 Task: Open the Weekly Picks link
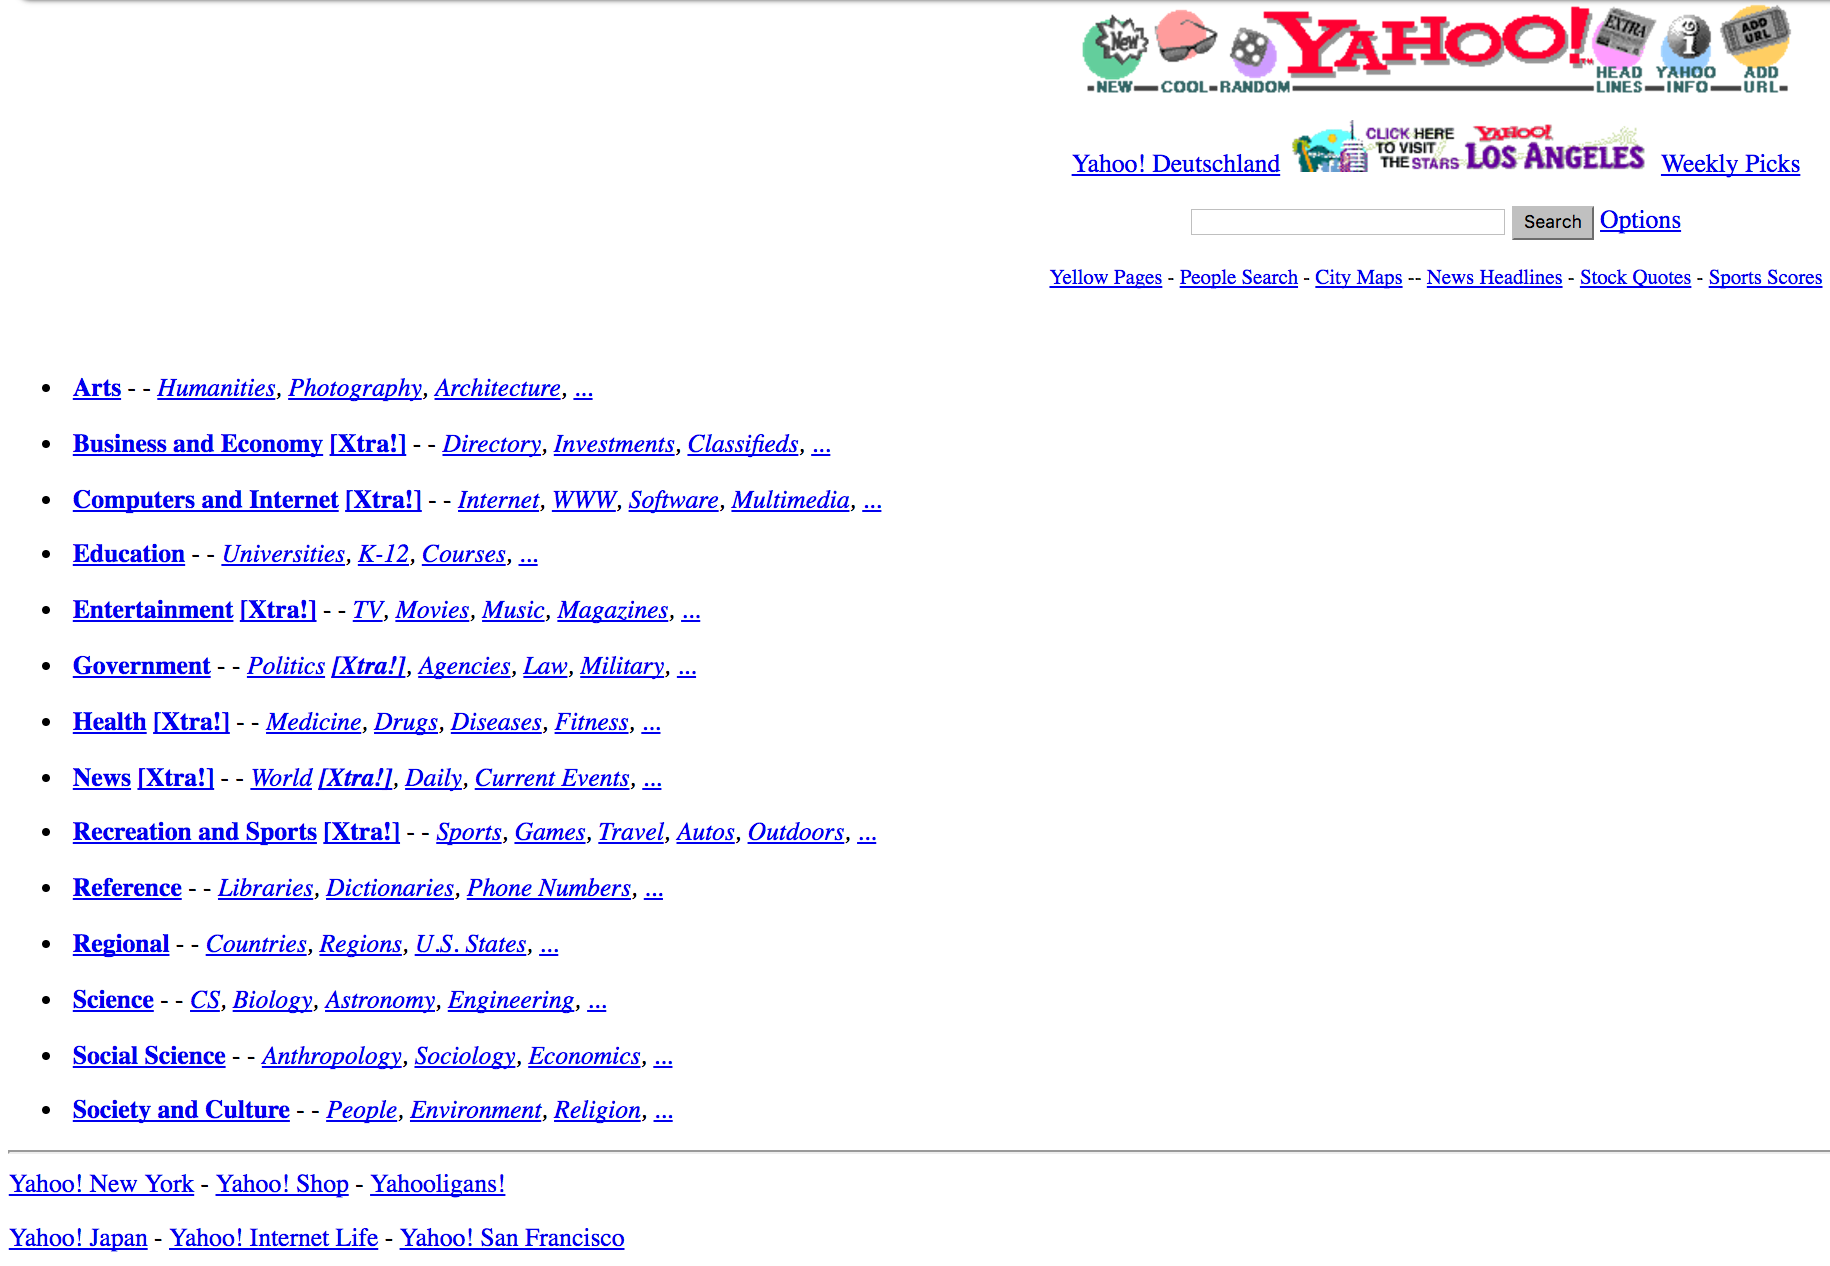coord(1730,164)
